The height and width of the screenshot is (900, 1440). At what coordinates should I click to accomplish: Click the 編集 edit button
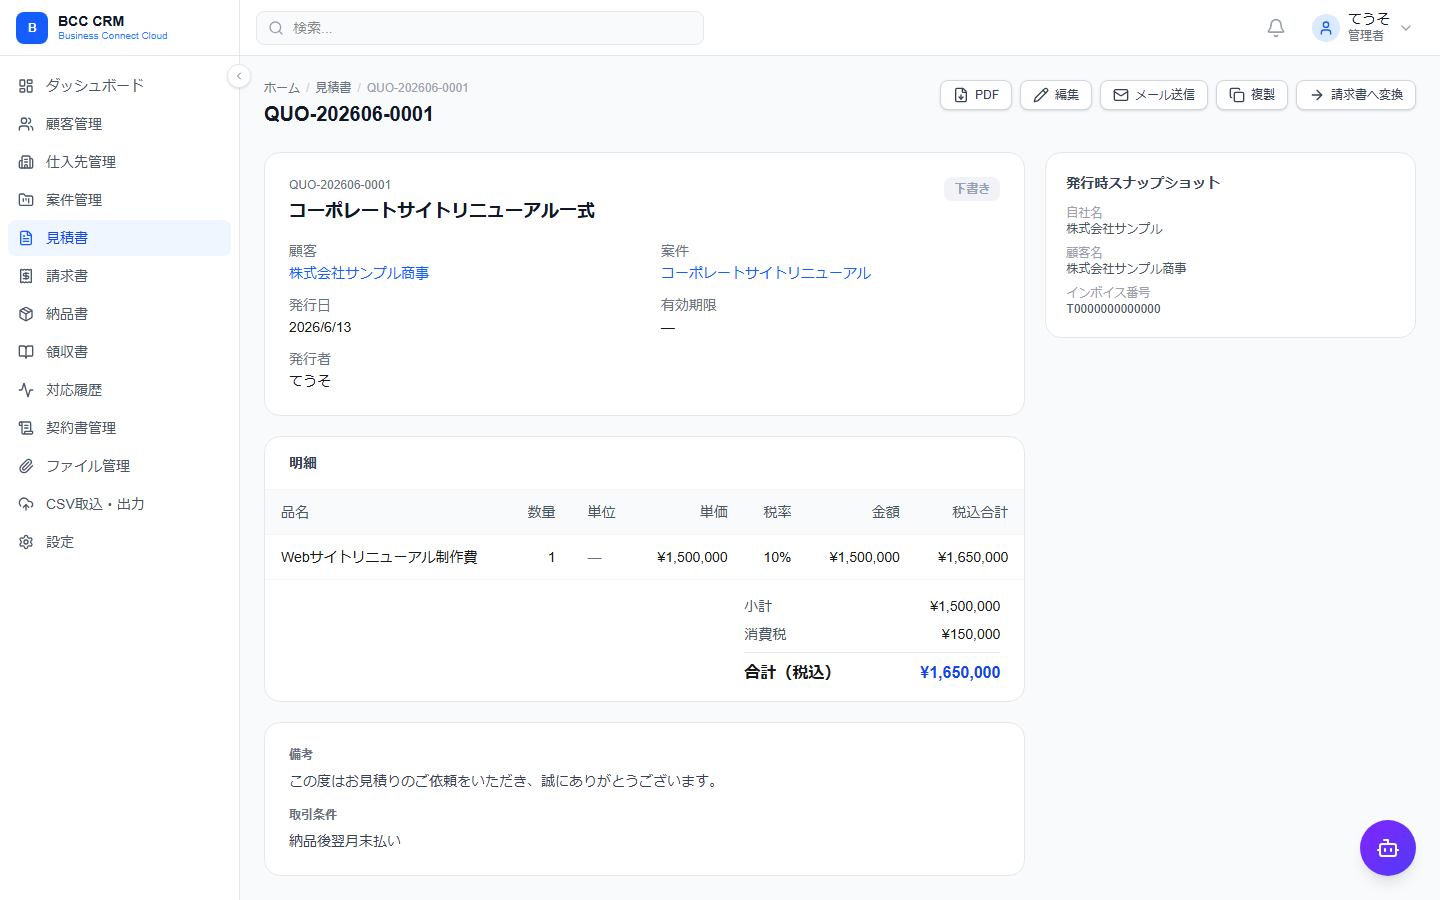(1056, 95)
